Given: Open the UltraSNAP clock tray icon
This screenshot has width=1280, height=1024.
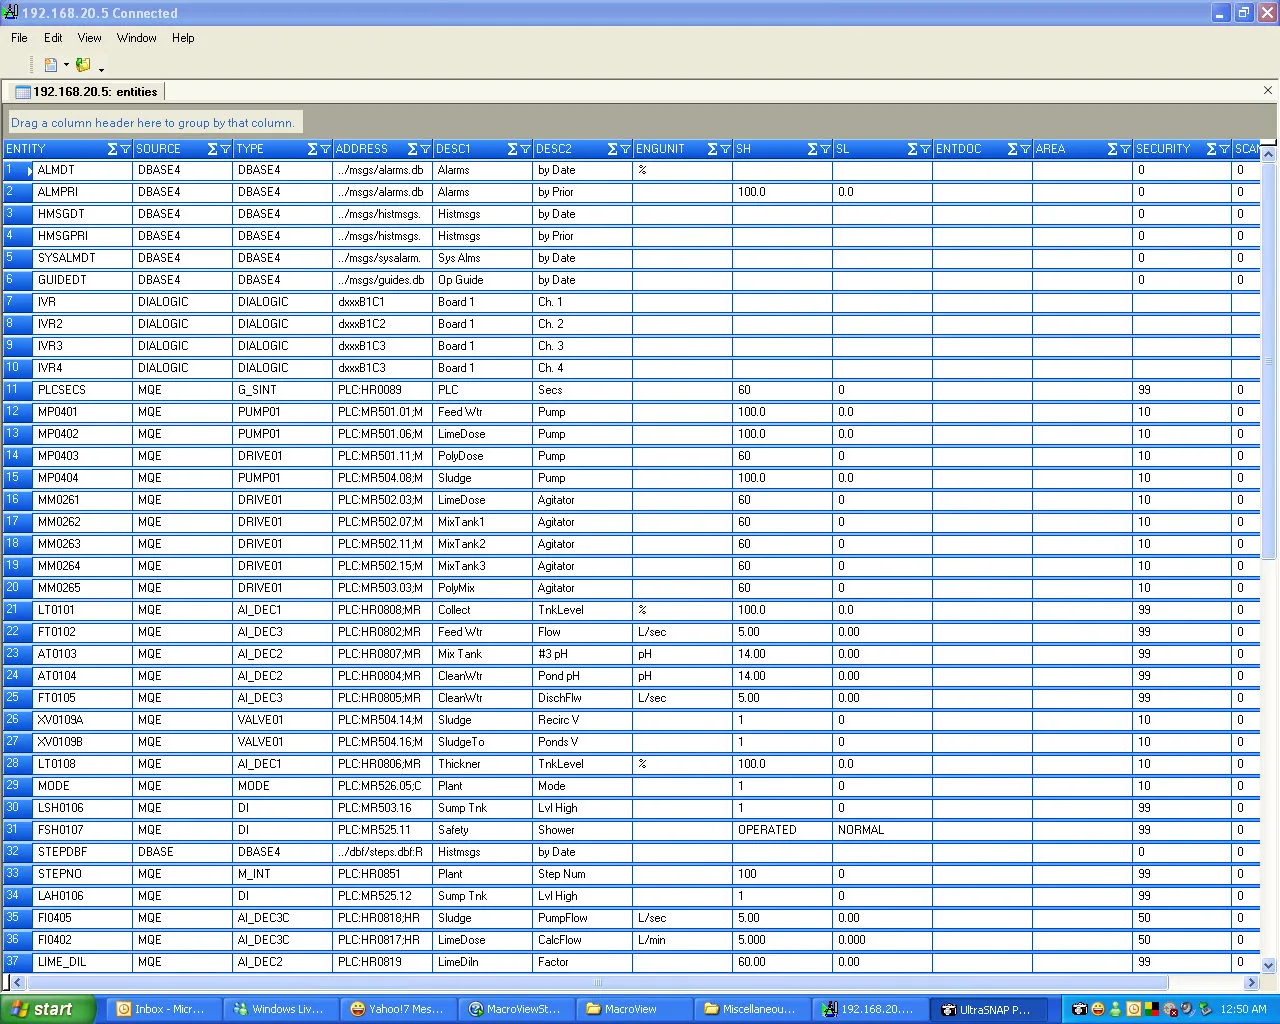Looking at the screenshot, I should pos(1134,1009).
